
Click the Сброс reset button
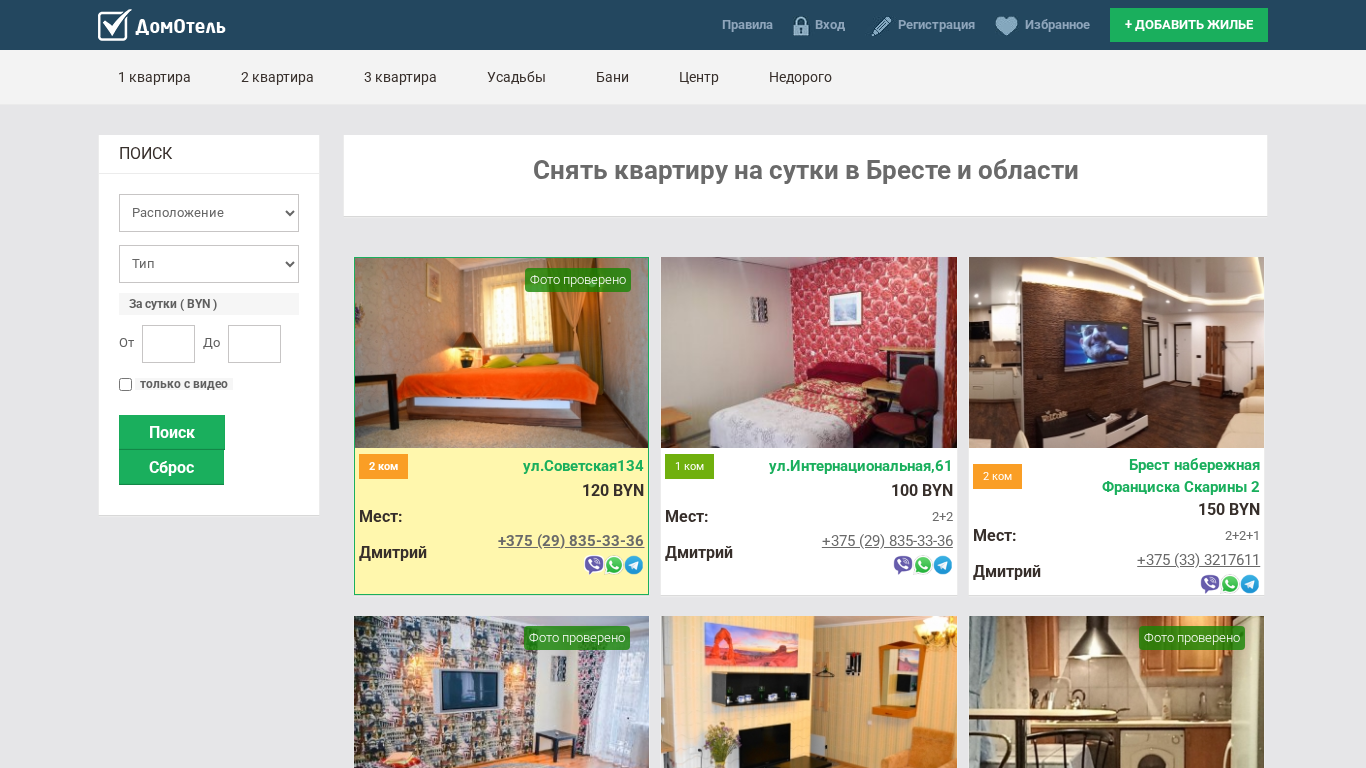pyautogui.click(x=171, y=467)
